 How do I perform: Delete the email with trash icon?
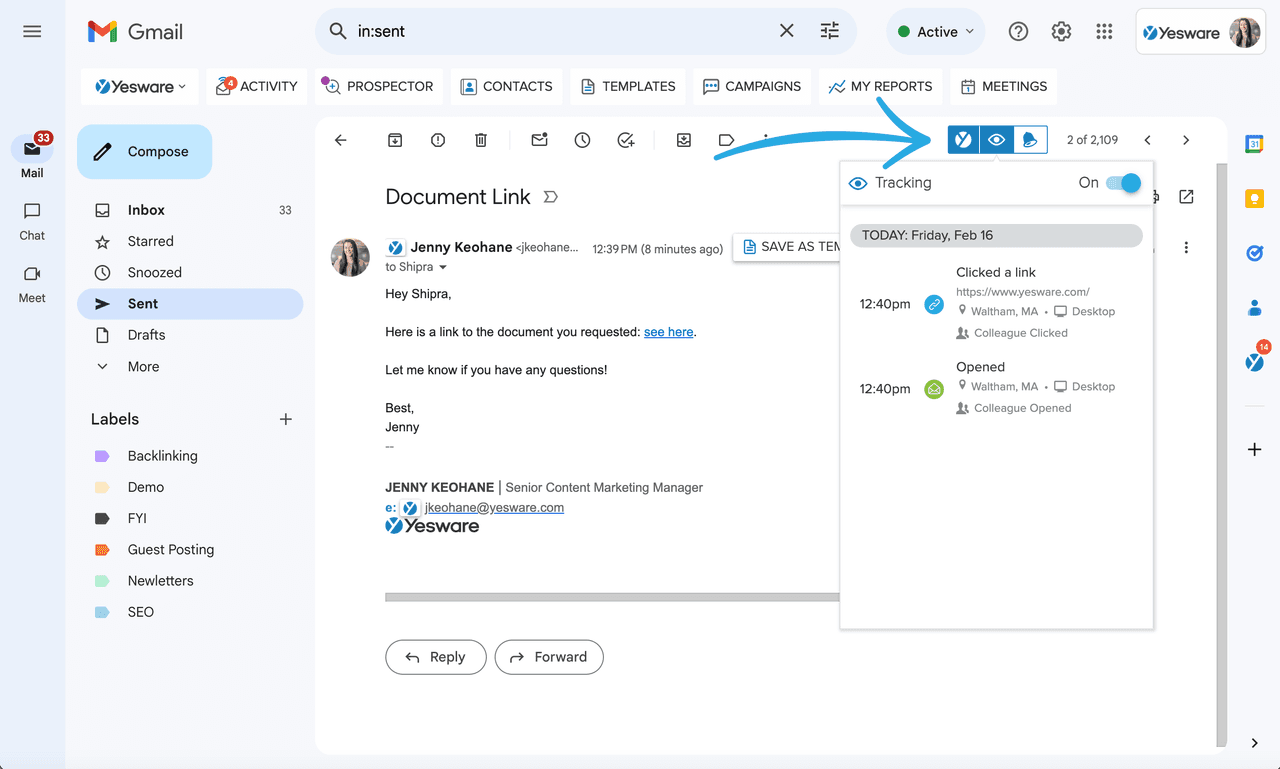tap(481, 140)
